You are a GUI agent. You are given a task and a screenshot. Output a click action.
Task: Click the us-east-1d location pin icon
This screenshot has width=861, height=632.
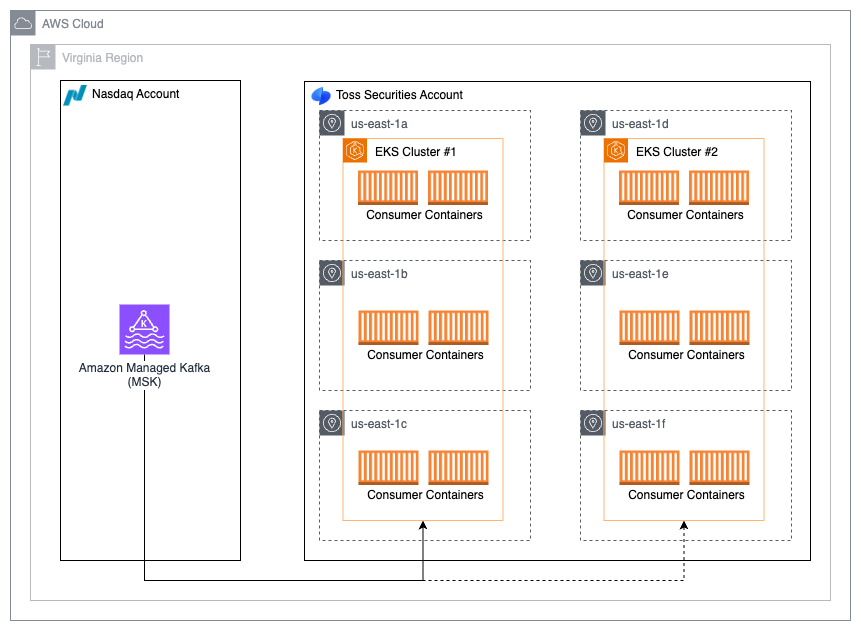pyautogui.click(x=592, y=123)
